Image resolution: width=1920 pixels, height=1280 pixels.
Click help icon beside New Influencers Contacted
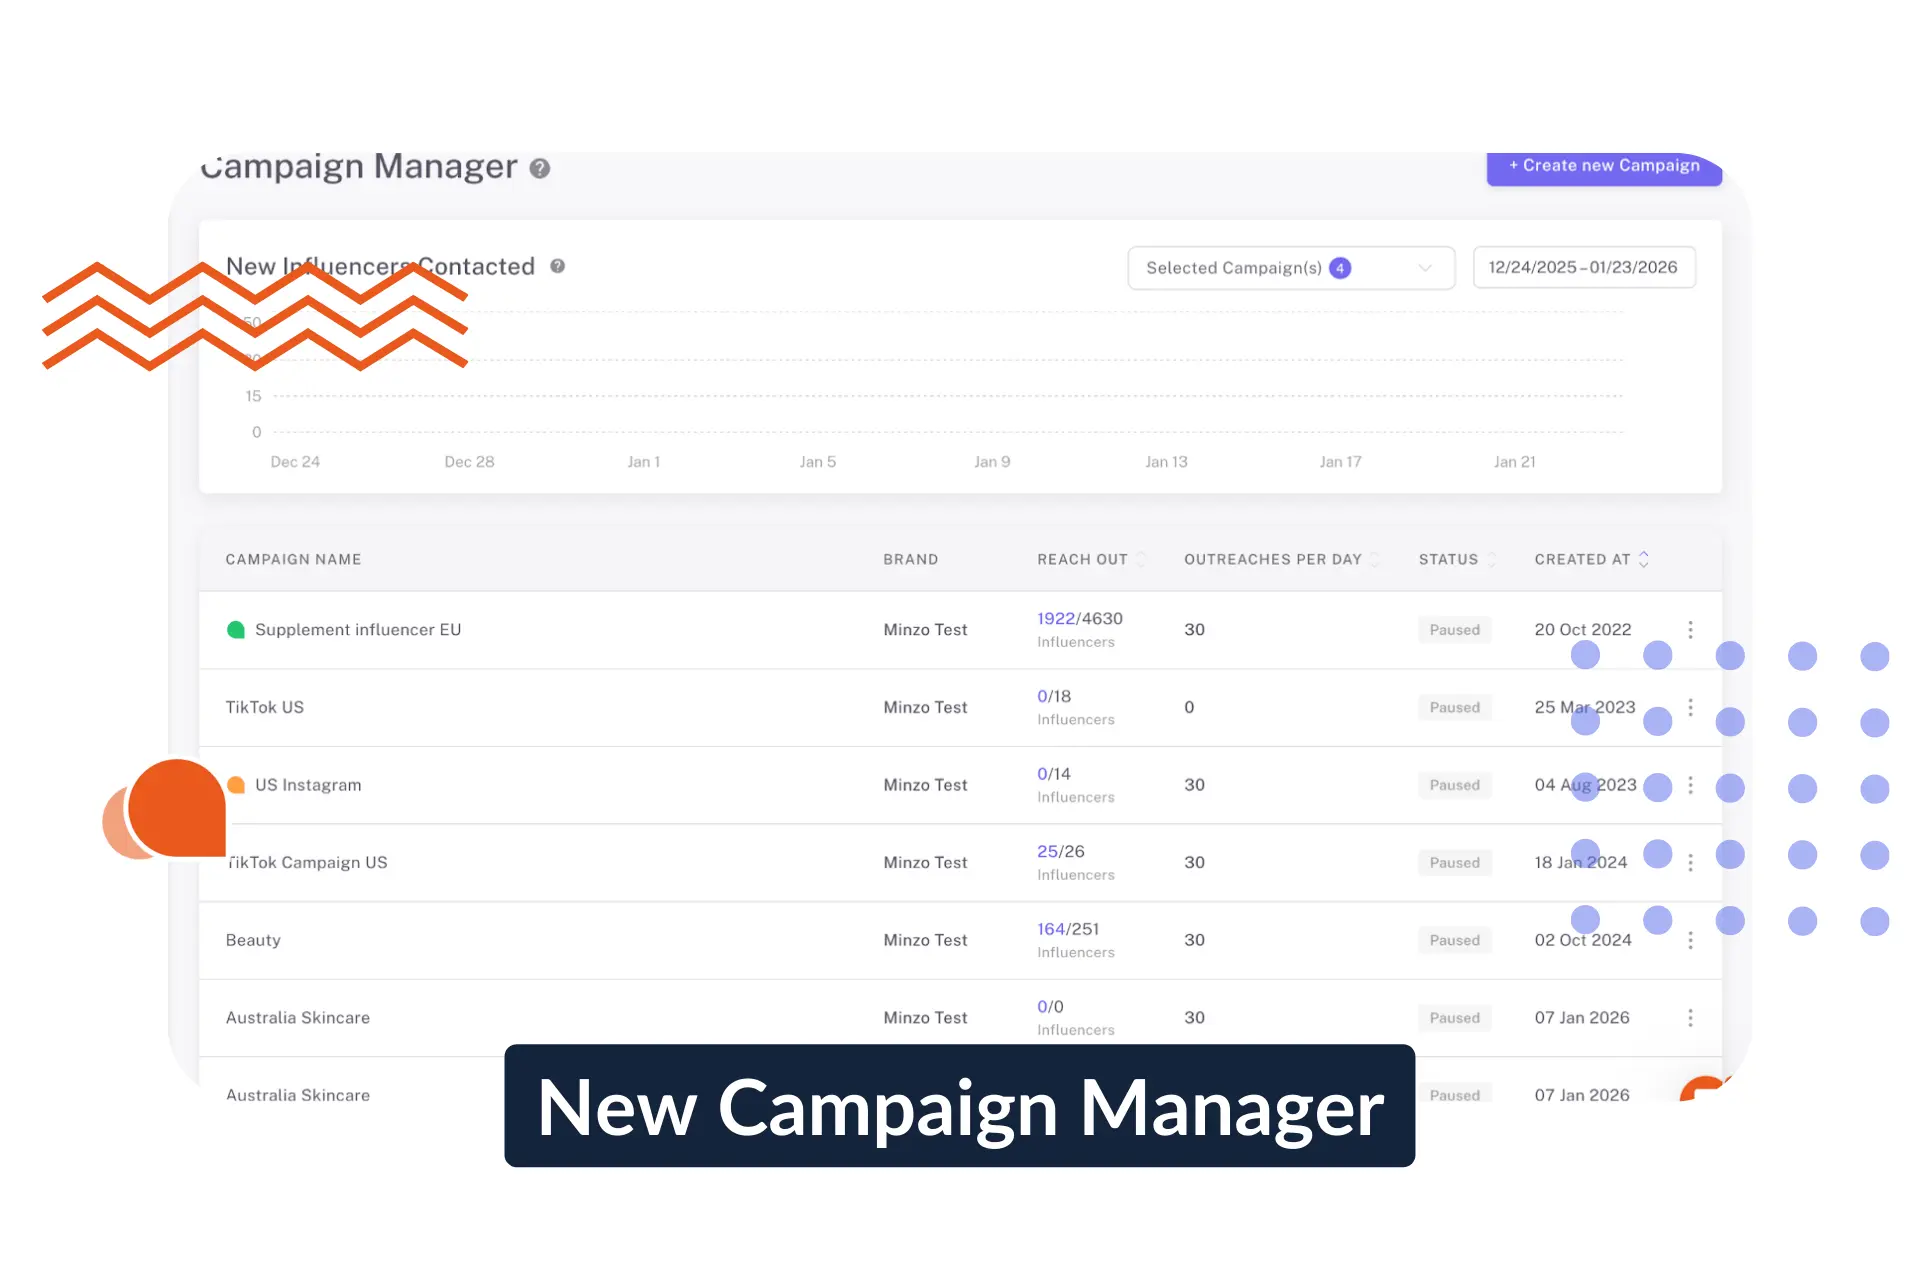click(x=558, y=266)
